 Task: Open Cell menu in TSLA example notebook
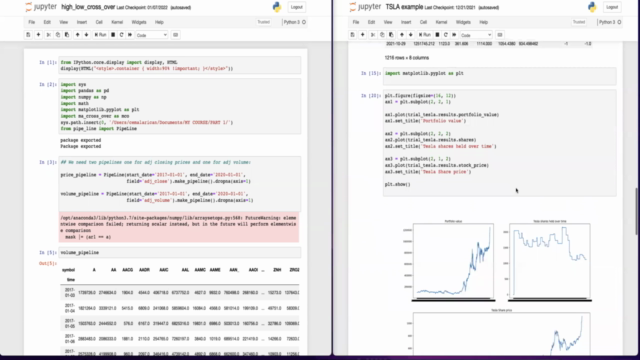423,22
